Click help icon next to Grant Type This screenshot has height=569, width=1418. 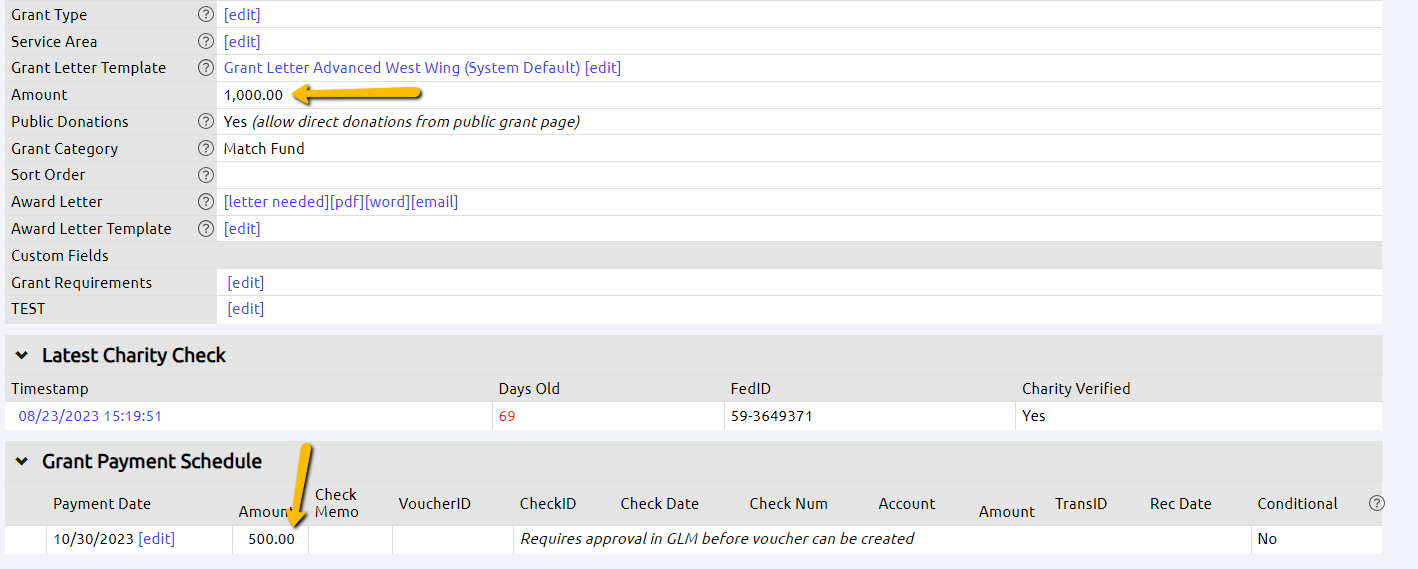pos(206,15)
